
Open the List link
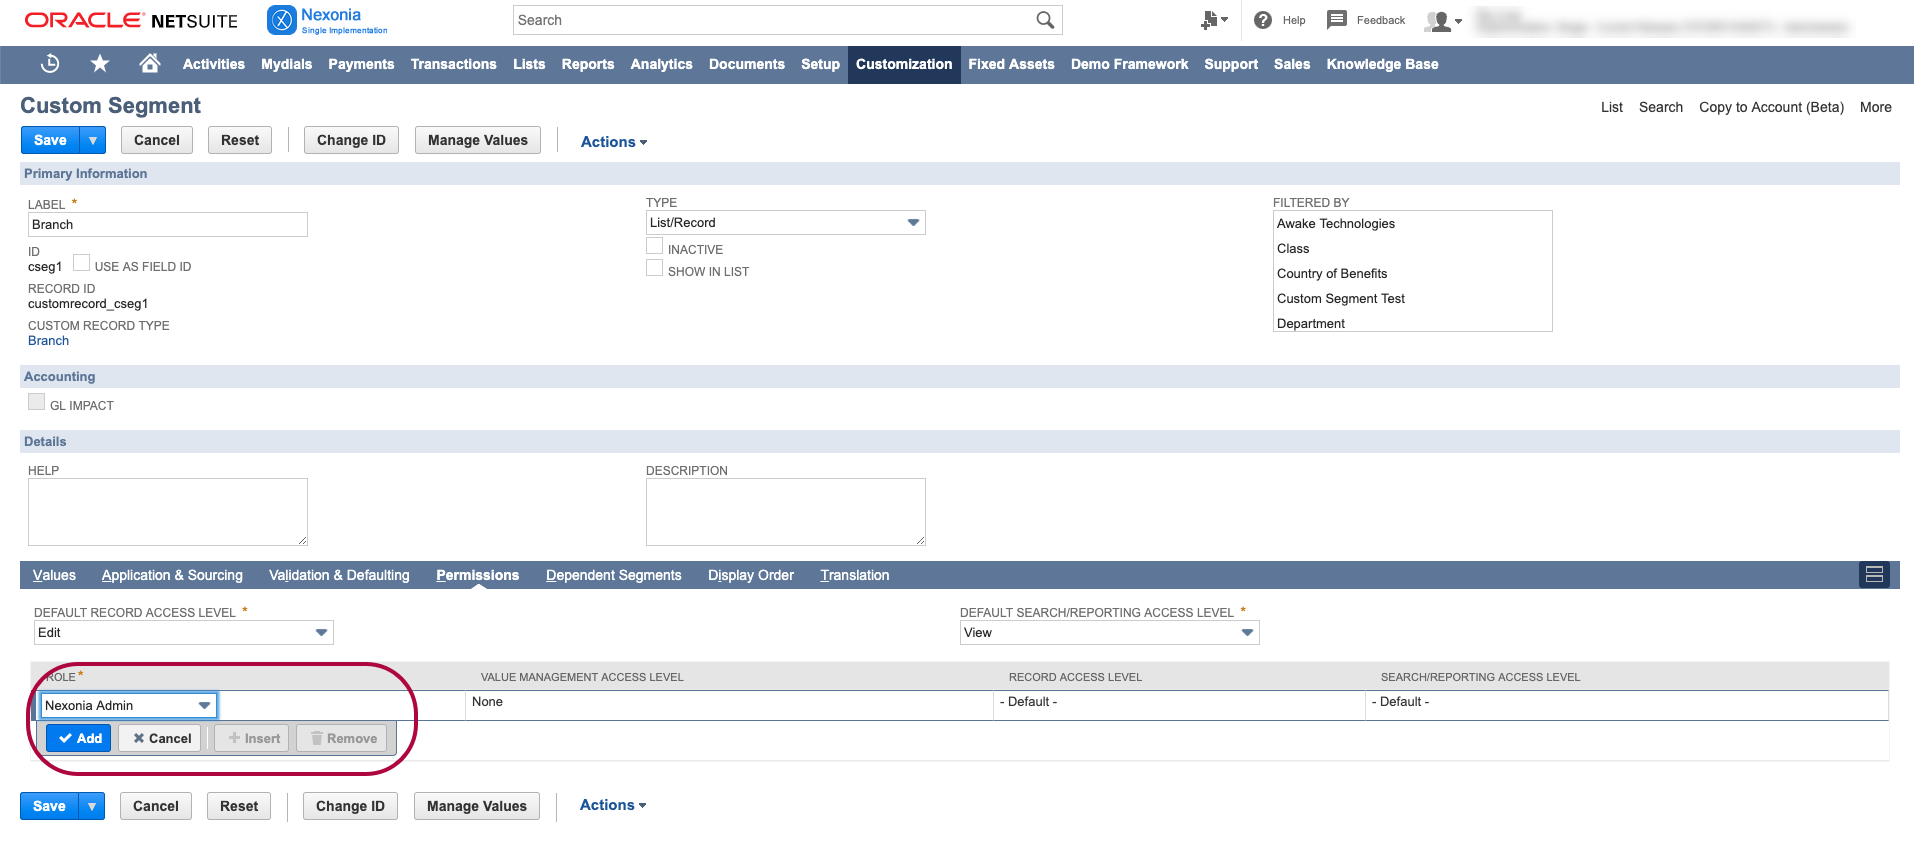pyautogui.click(x=1612, y=107)
